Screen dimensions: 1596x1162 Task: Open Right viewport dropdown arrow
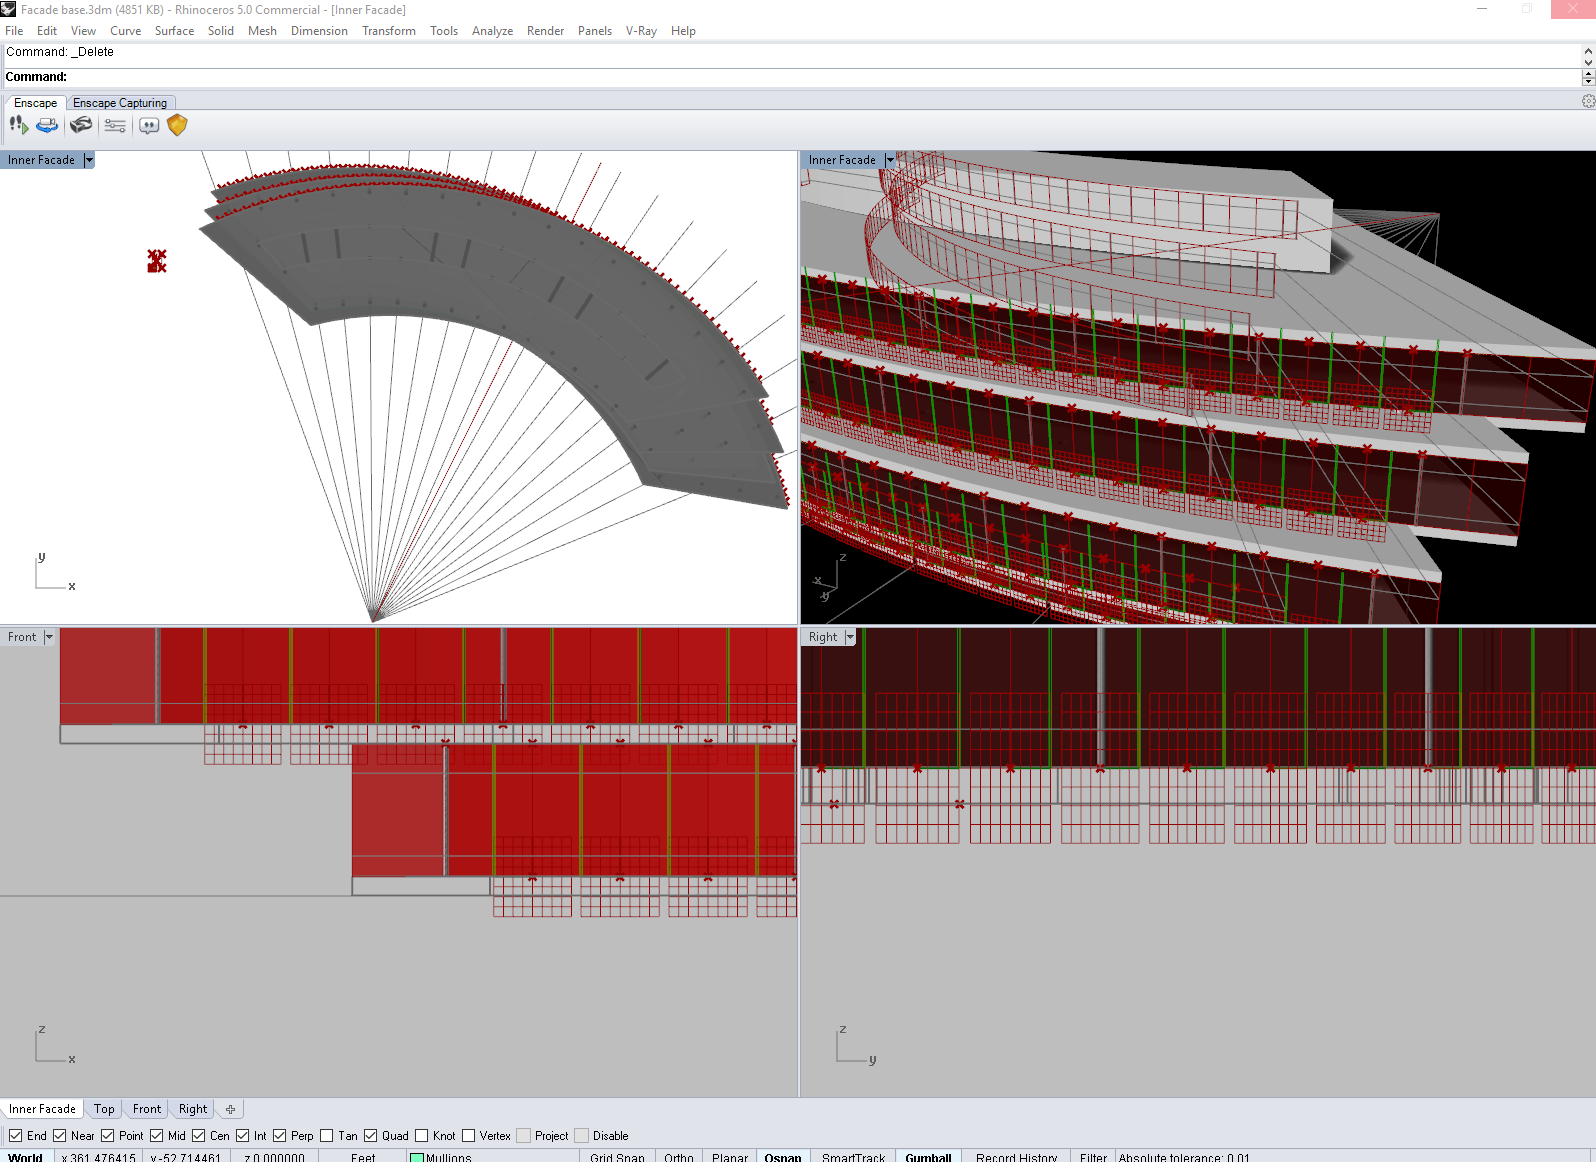850,637
